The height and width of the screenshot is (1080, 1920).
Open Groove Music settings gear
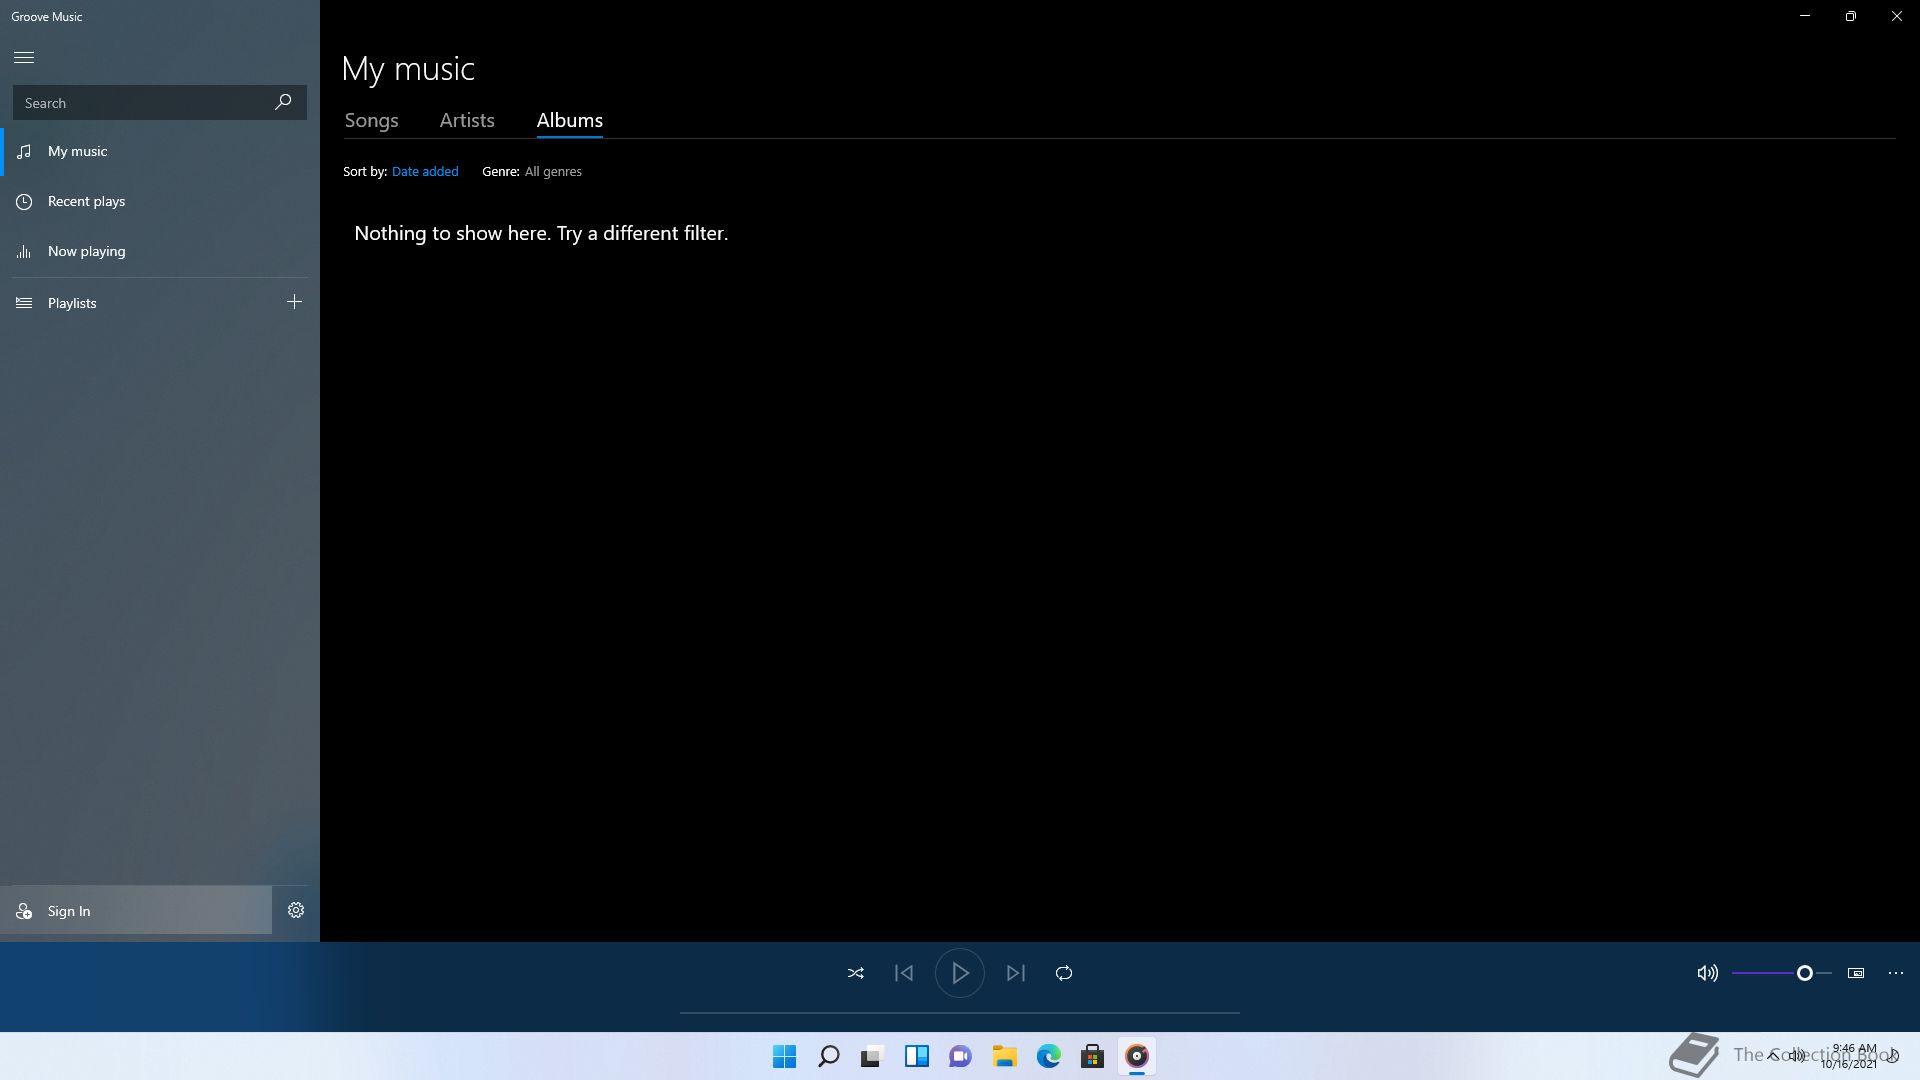tap(296, 910)
